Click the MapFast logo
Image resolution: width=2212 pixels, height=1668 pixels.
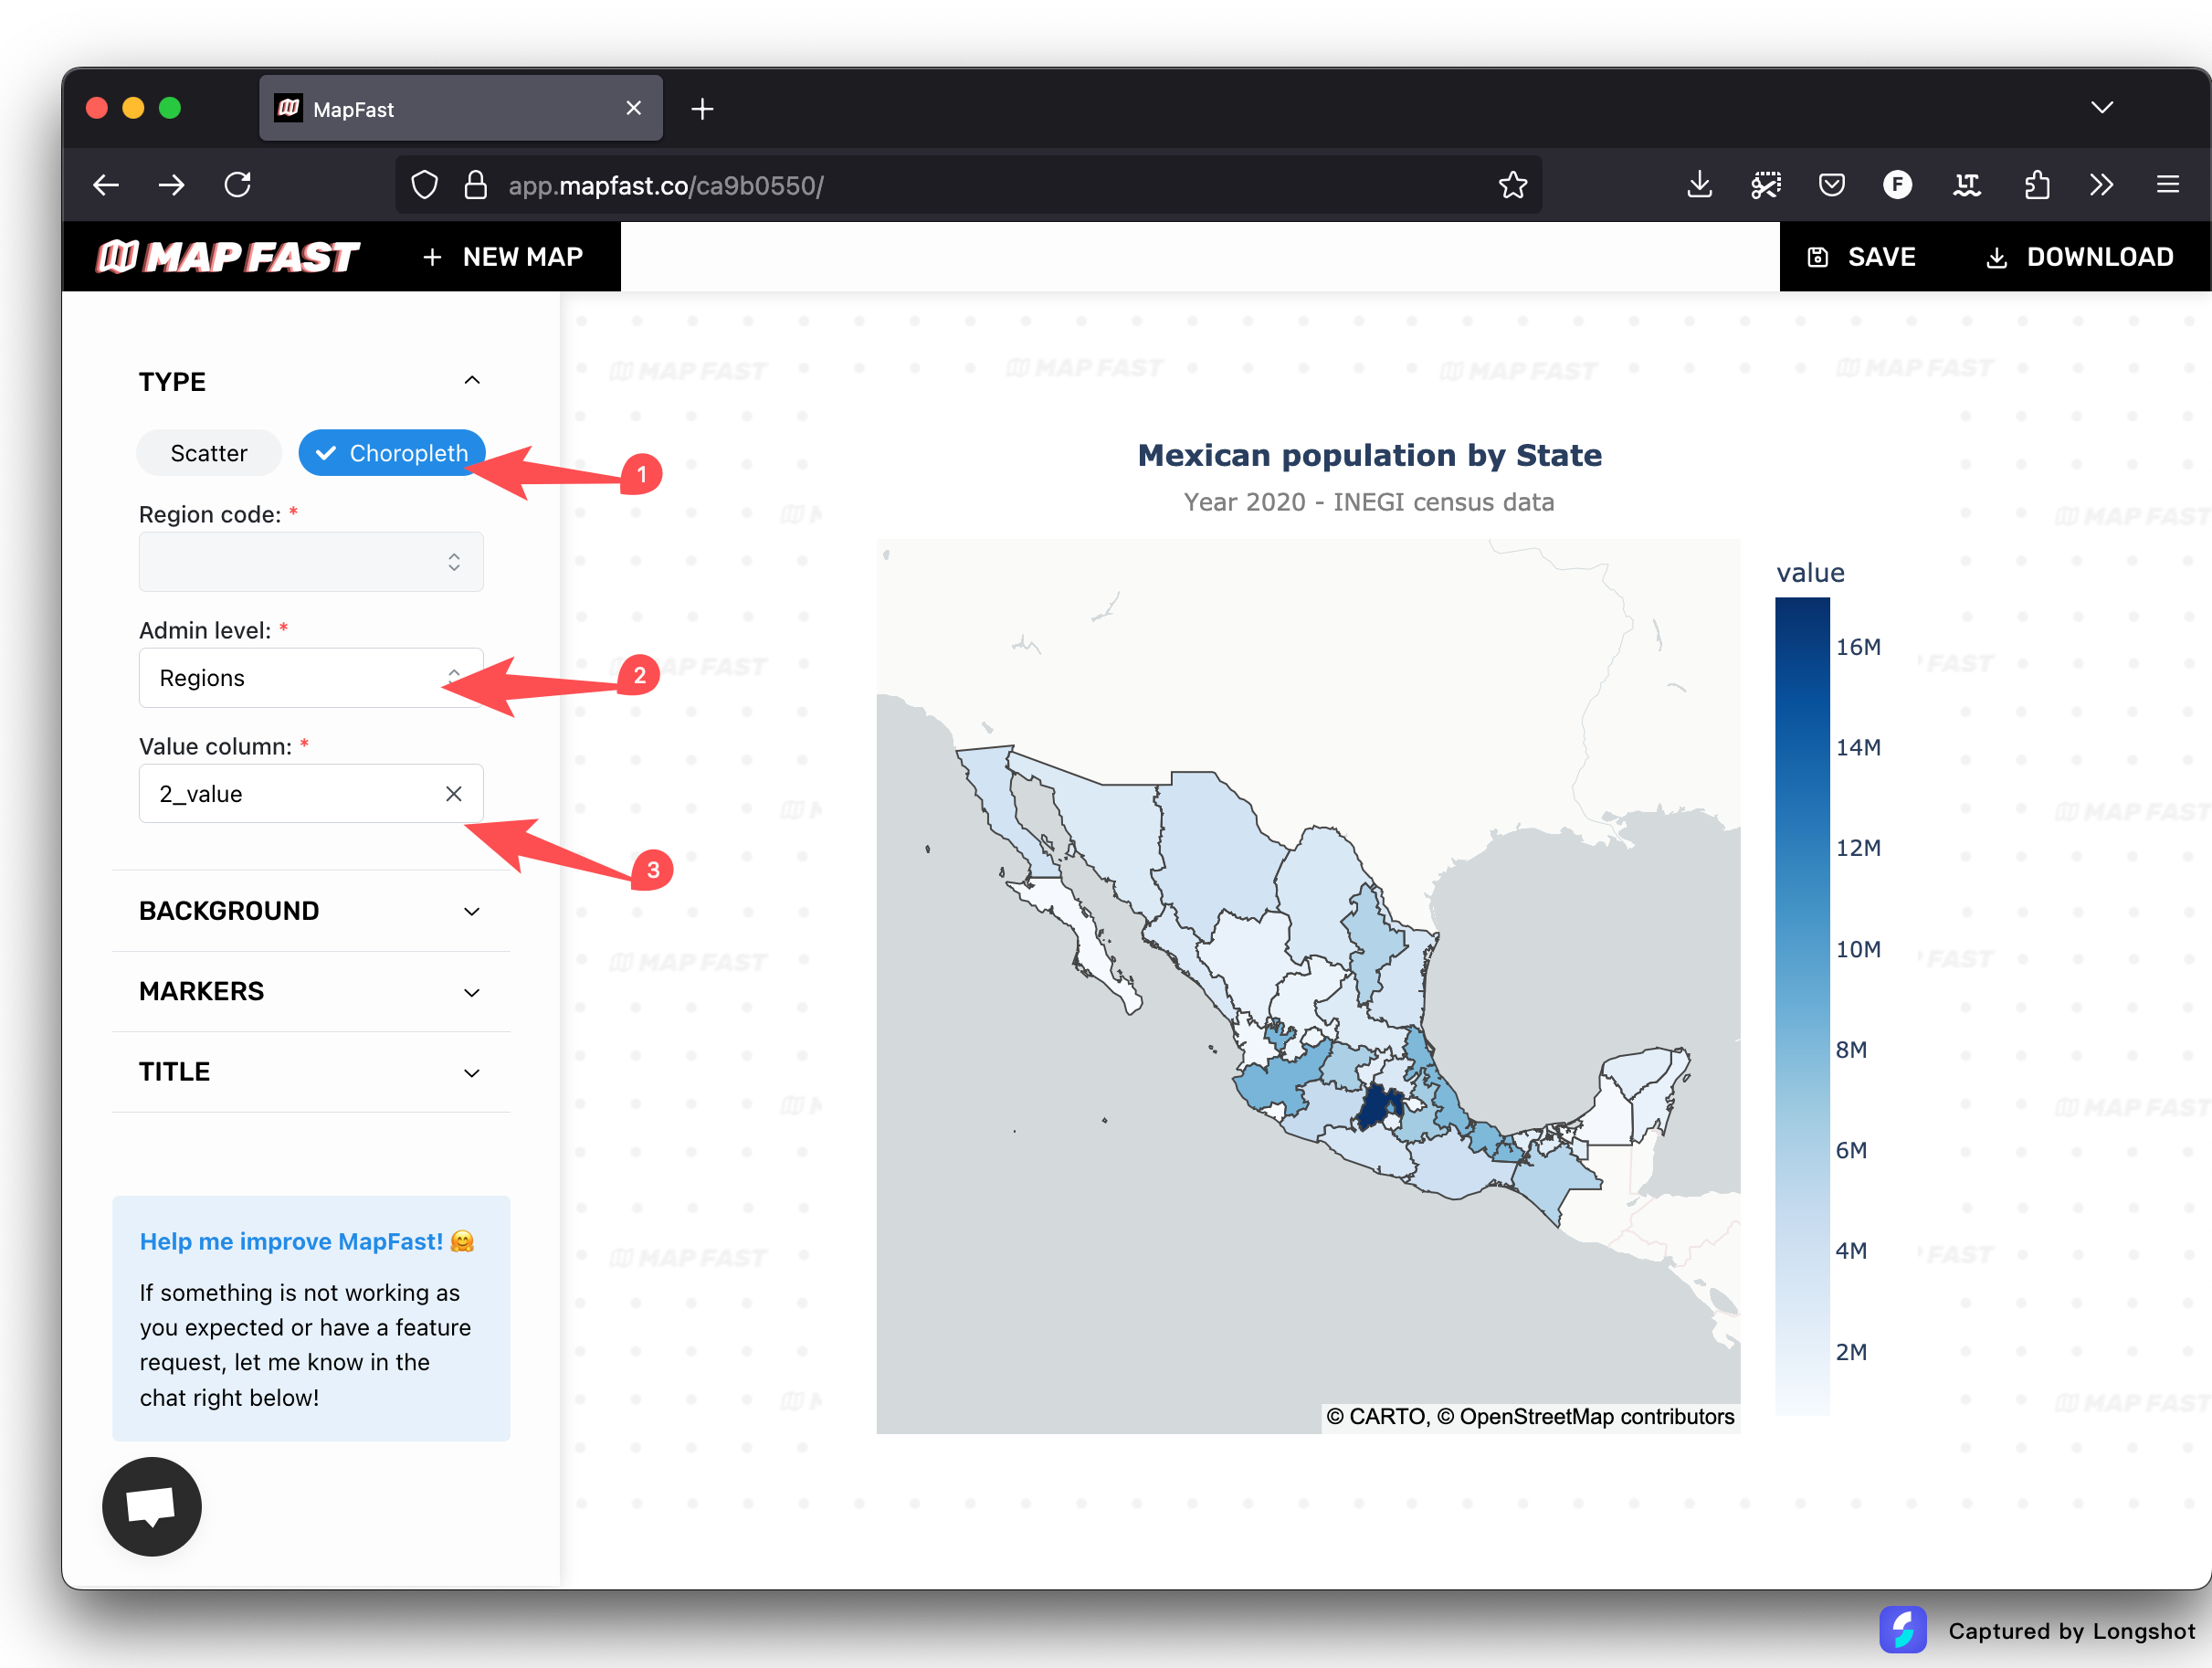(227, 257)
